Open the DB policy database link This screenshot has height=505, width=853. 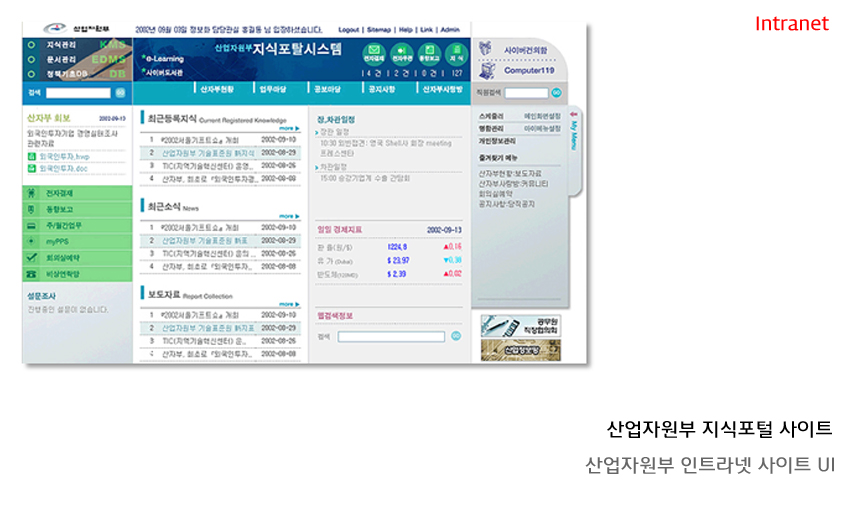tap(117, 74)
